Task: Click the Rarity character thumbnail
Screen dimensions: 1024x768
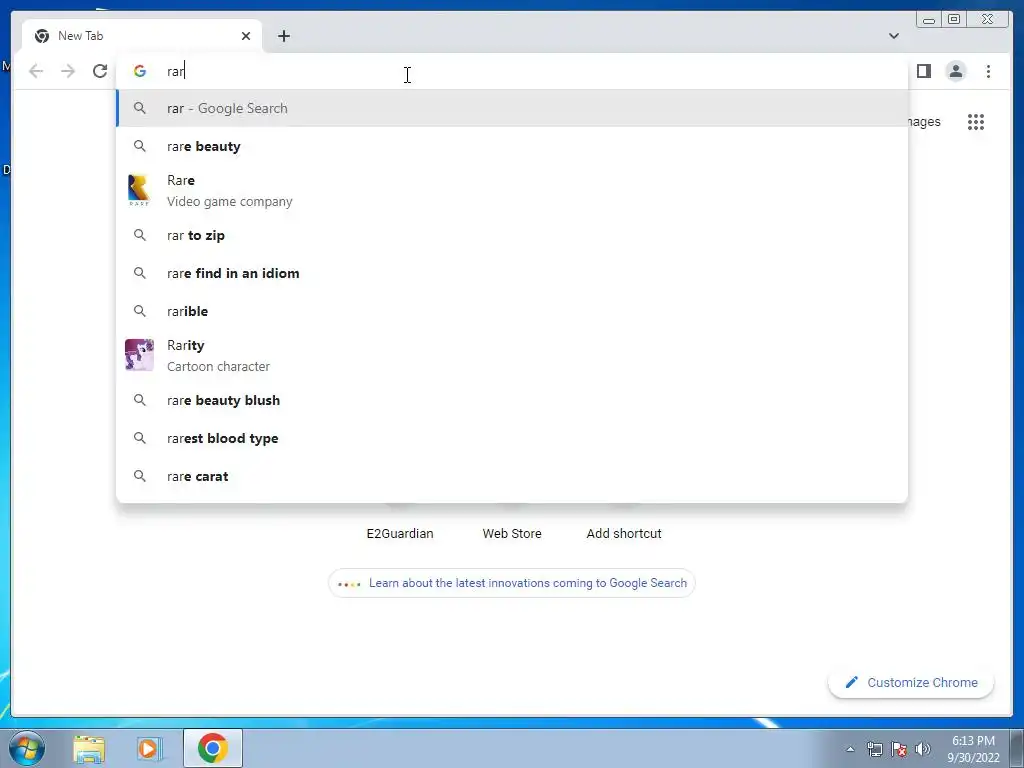Action: coord(139,355)
